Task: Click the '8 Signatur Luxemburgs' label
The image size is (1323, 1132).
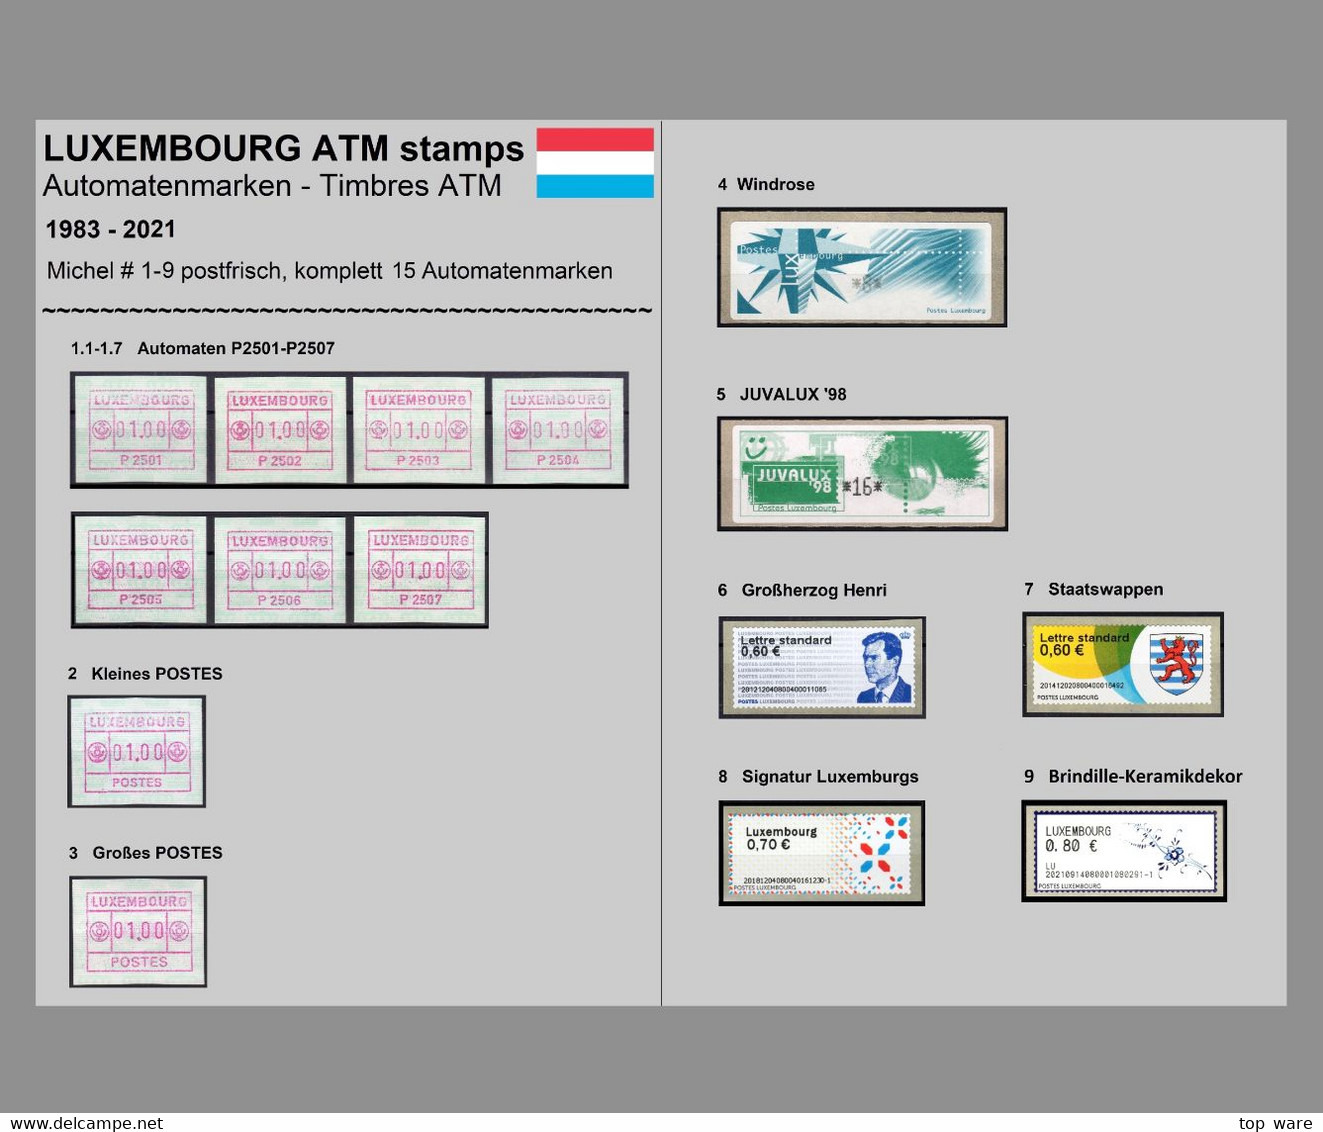Action: point(818,776)
